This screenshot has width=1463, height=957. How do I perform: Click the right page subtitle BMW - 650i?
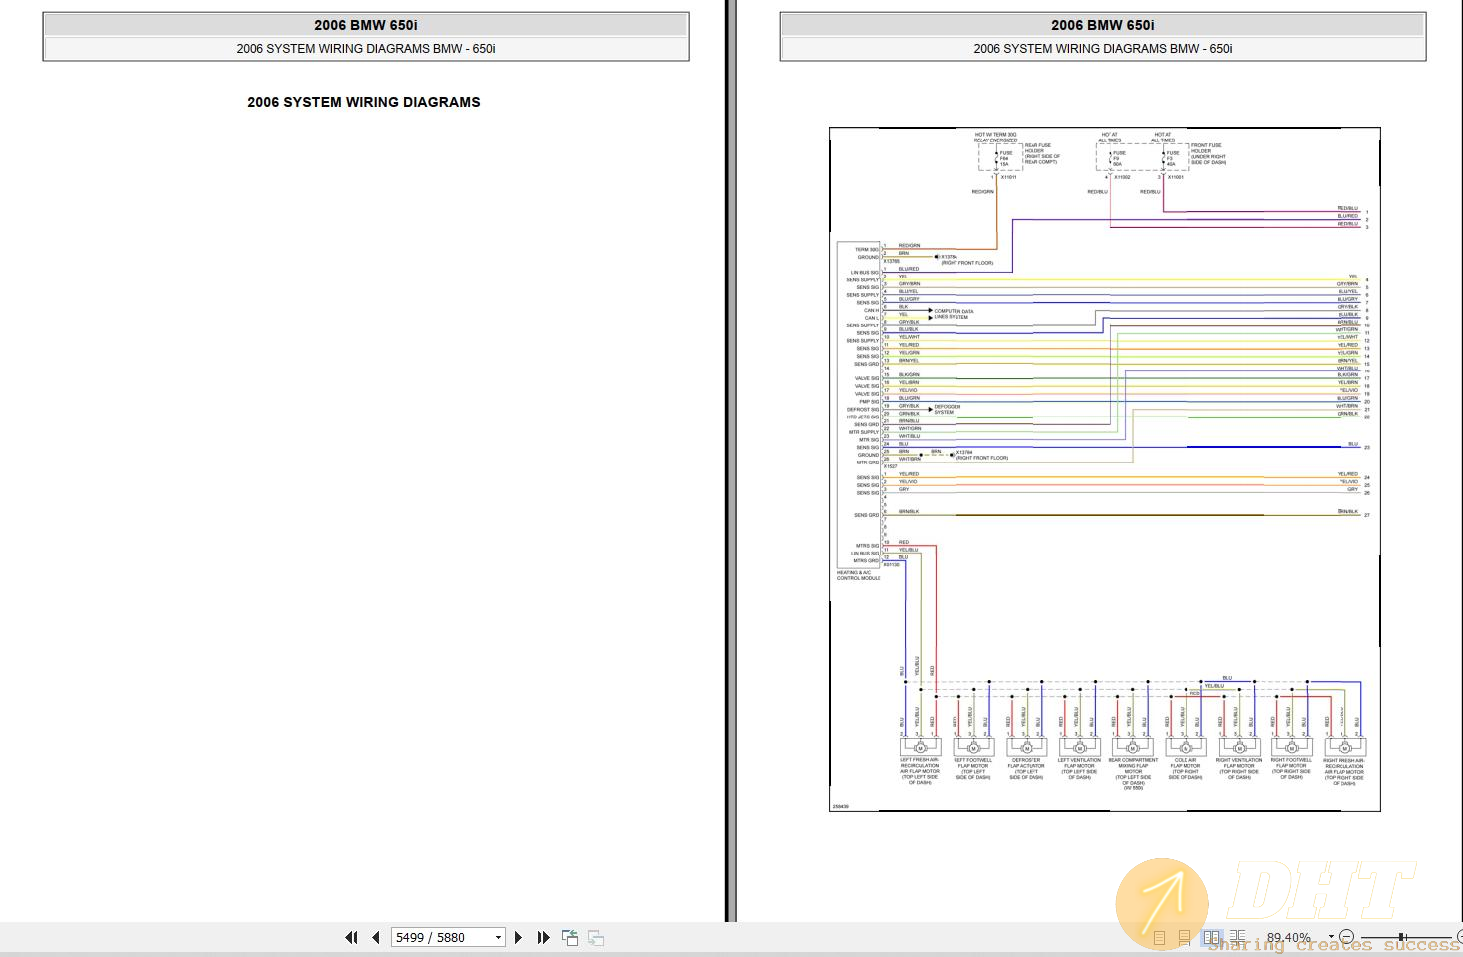coord(1103,48)
